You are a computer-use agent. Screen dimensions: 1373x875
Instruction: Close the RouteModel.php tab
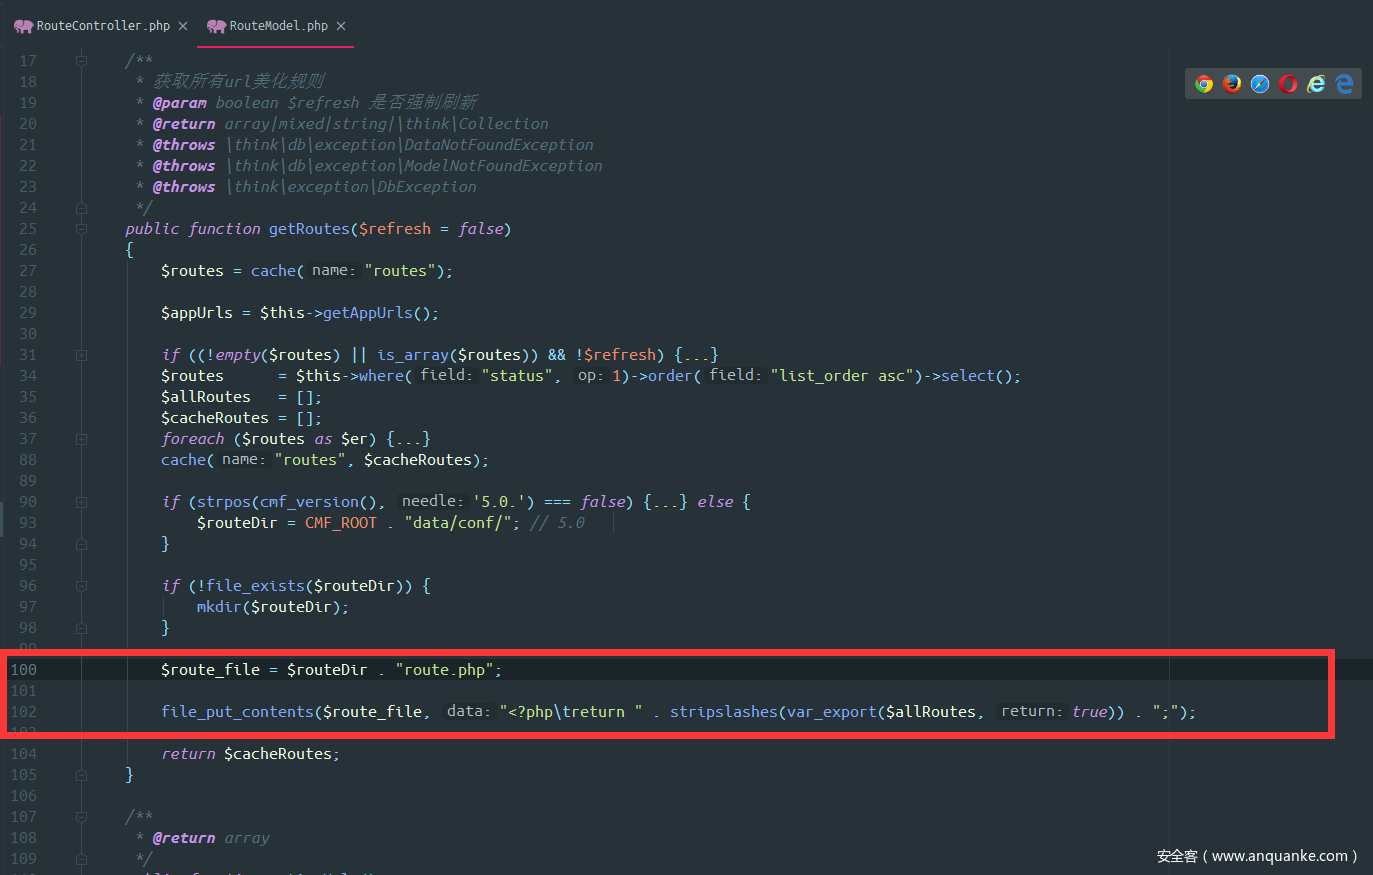click(341, 26)
